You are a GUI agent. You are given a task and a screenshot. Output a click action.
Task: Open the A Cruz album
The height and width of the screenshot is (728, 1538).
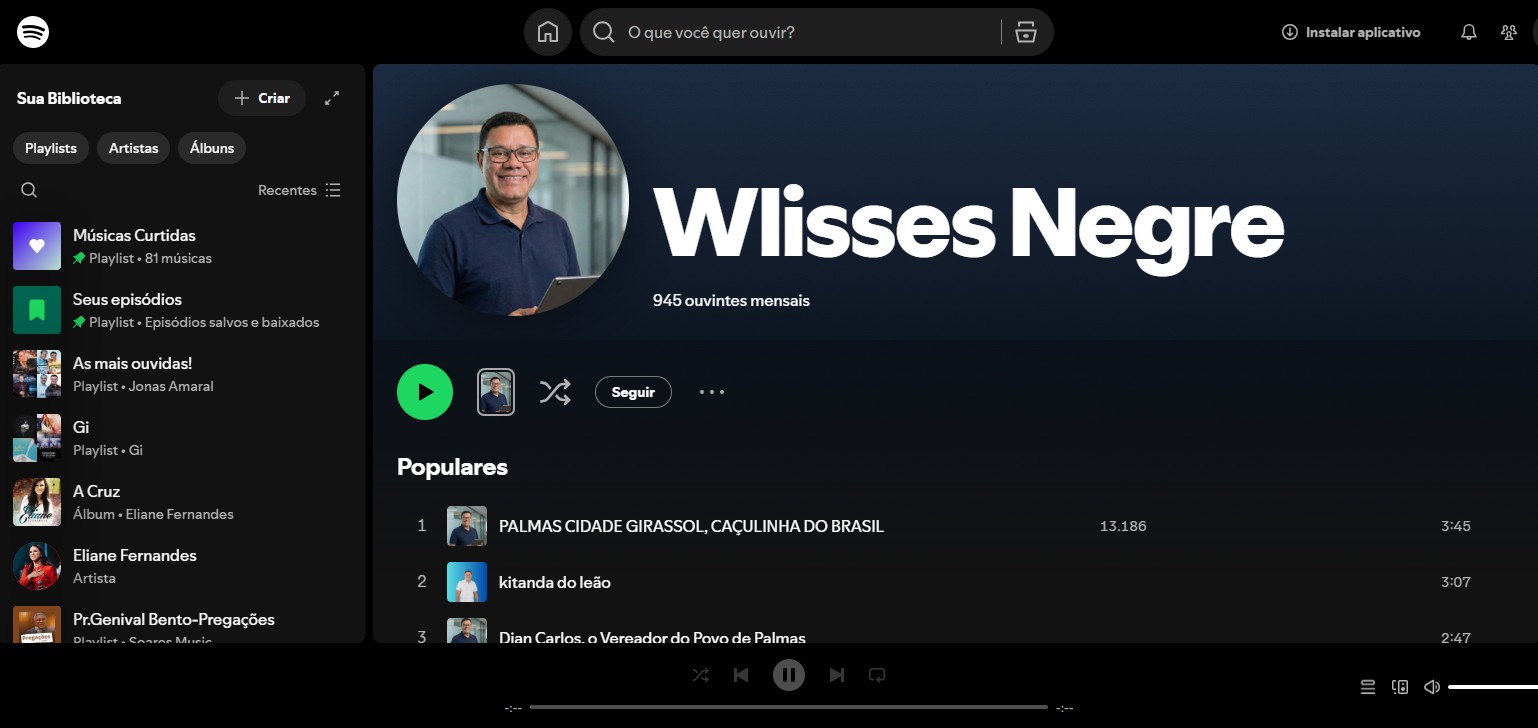183,502
